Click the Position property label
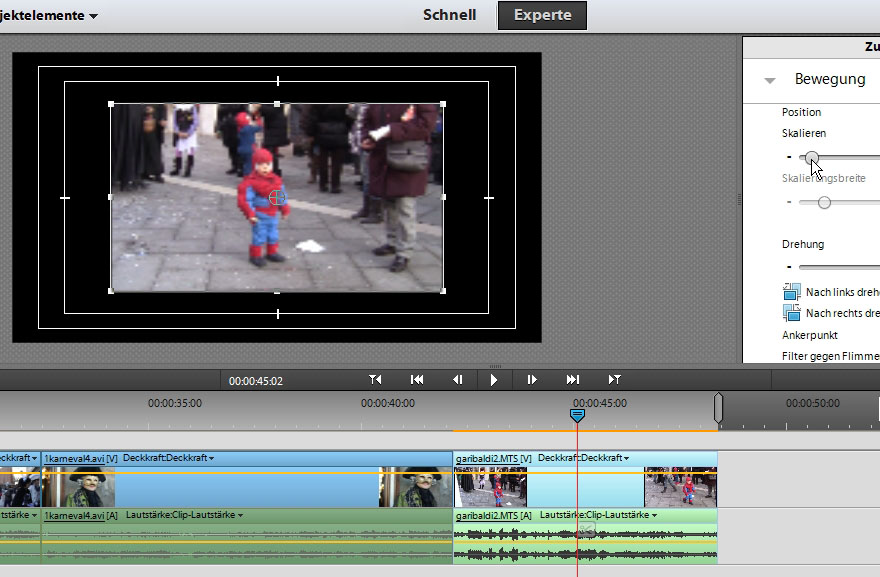880x577 pixels. tap(801, 112)
